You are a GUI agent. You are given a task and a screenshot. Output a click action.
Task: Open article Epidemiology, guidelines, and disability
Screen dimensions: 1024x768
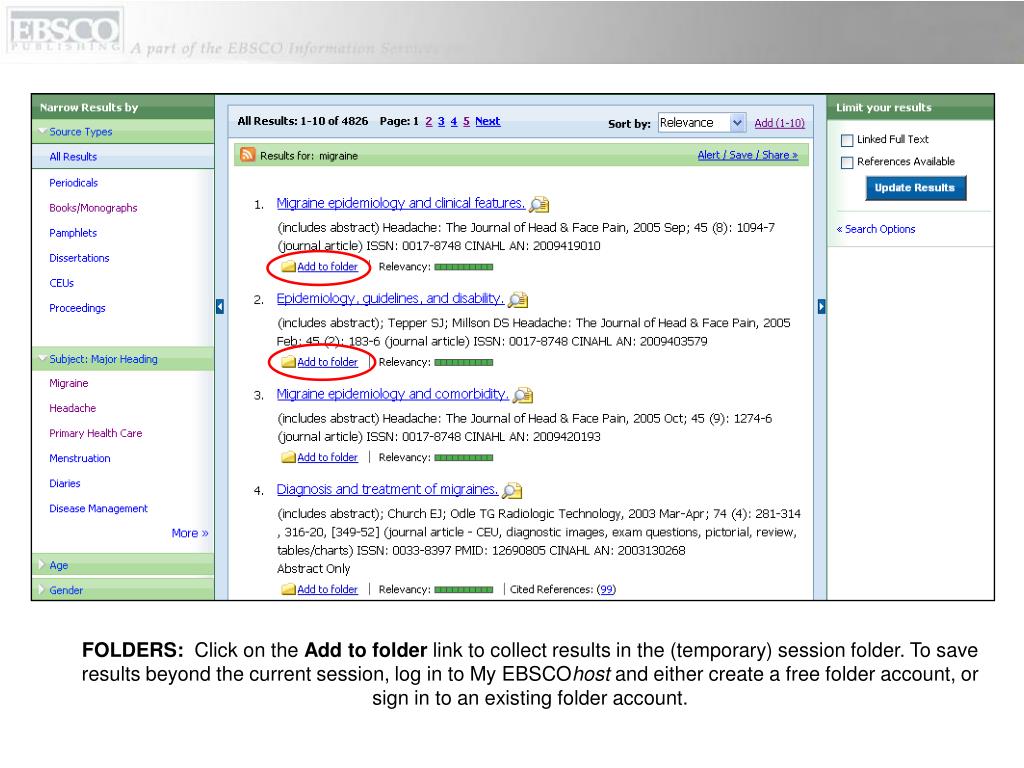(x=390, y=298)
